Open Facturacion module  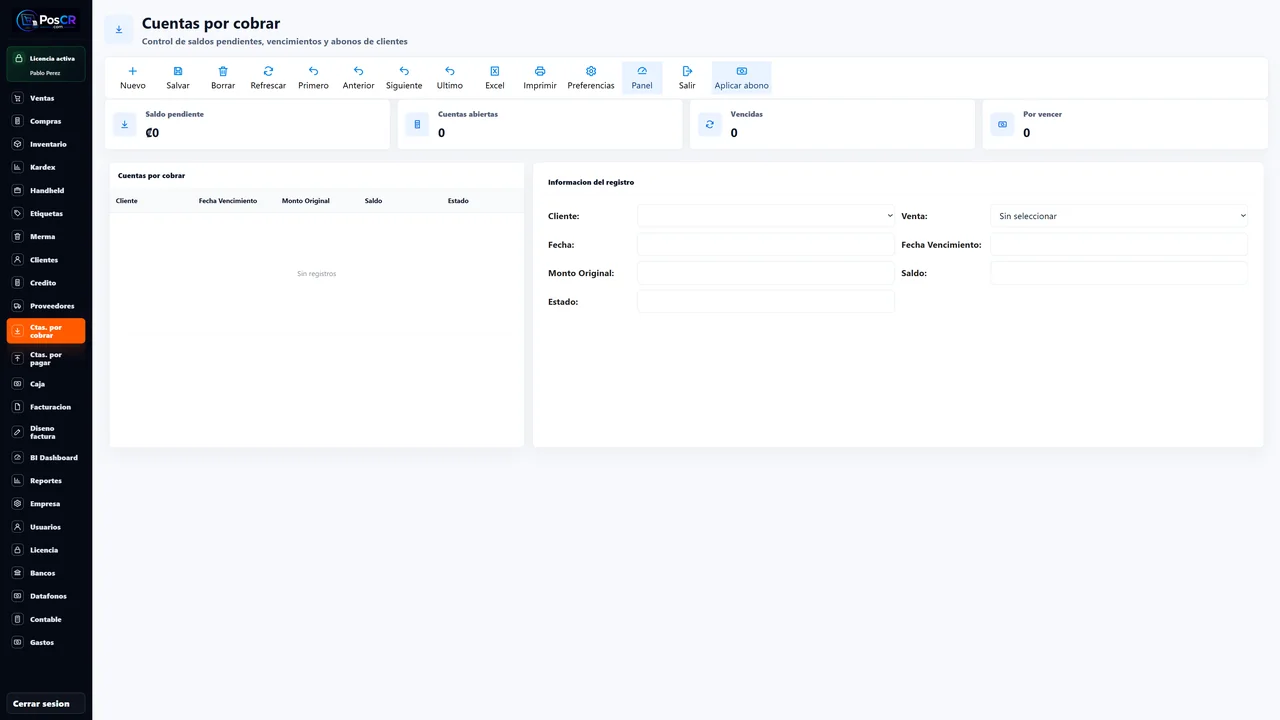[x=46, y=407]
